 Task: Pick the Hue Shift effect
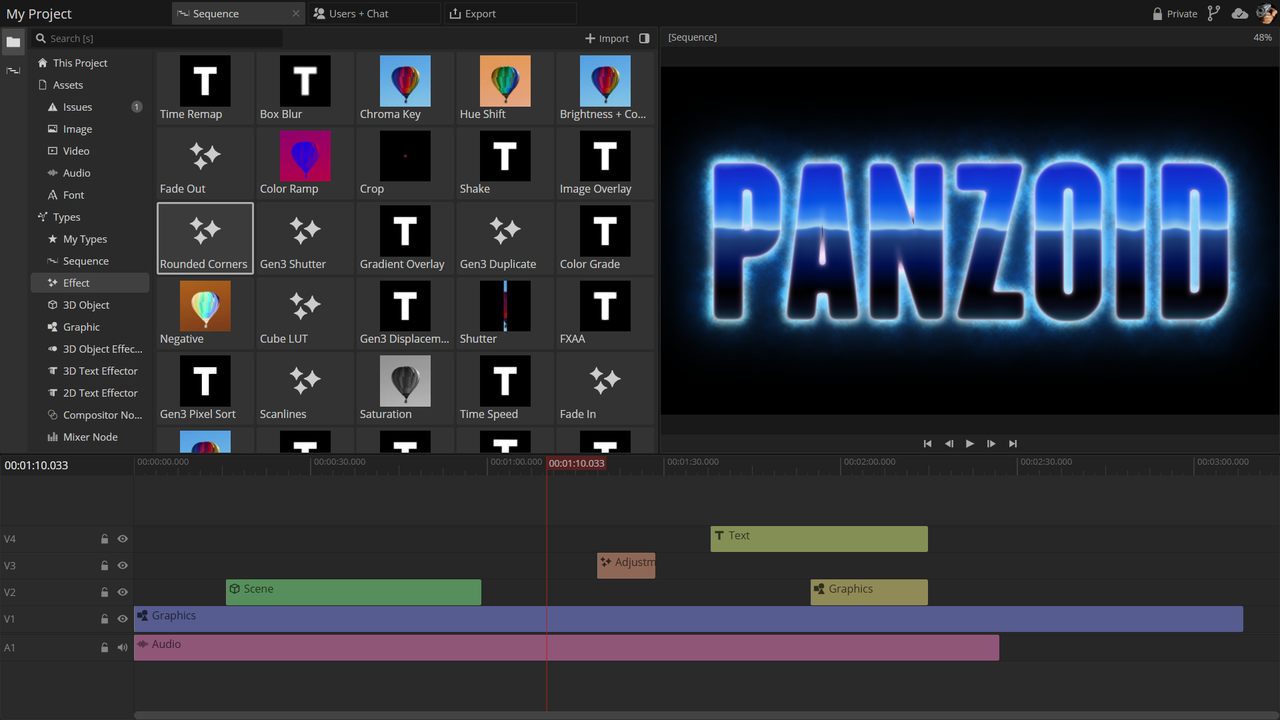point(505,88)
